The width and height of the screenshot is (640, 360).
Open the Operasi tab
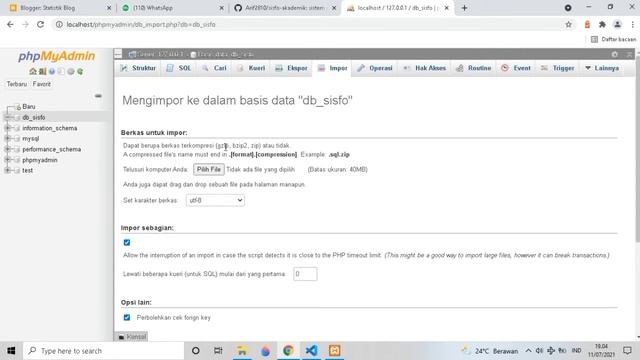coord(375,68)
